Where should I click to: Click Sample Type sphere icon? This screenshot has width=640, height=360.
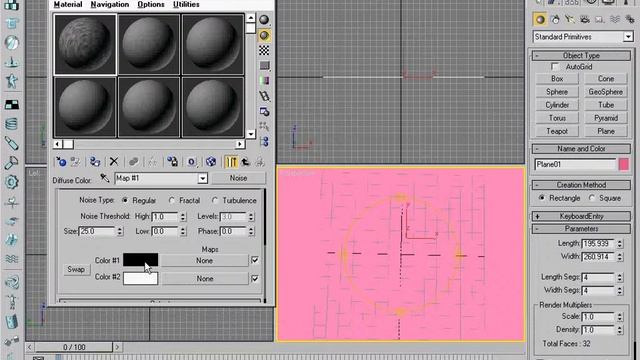tap(264, 20)
